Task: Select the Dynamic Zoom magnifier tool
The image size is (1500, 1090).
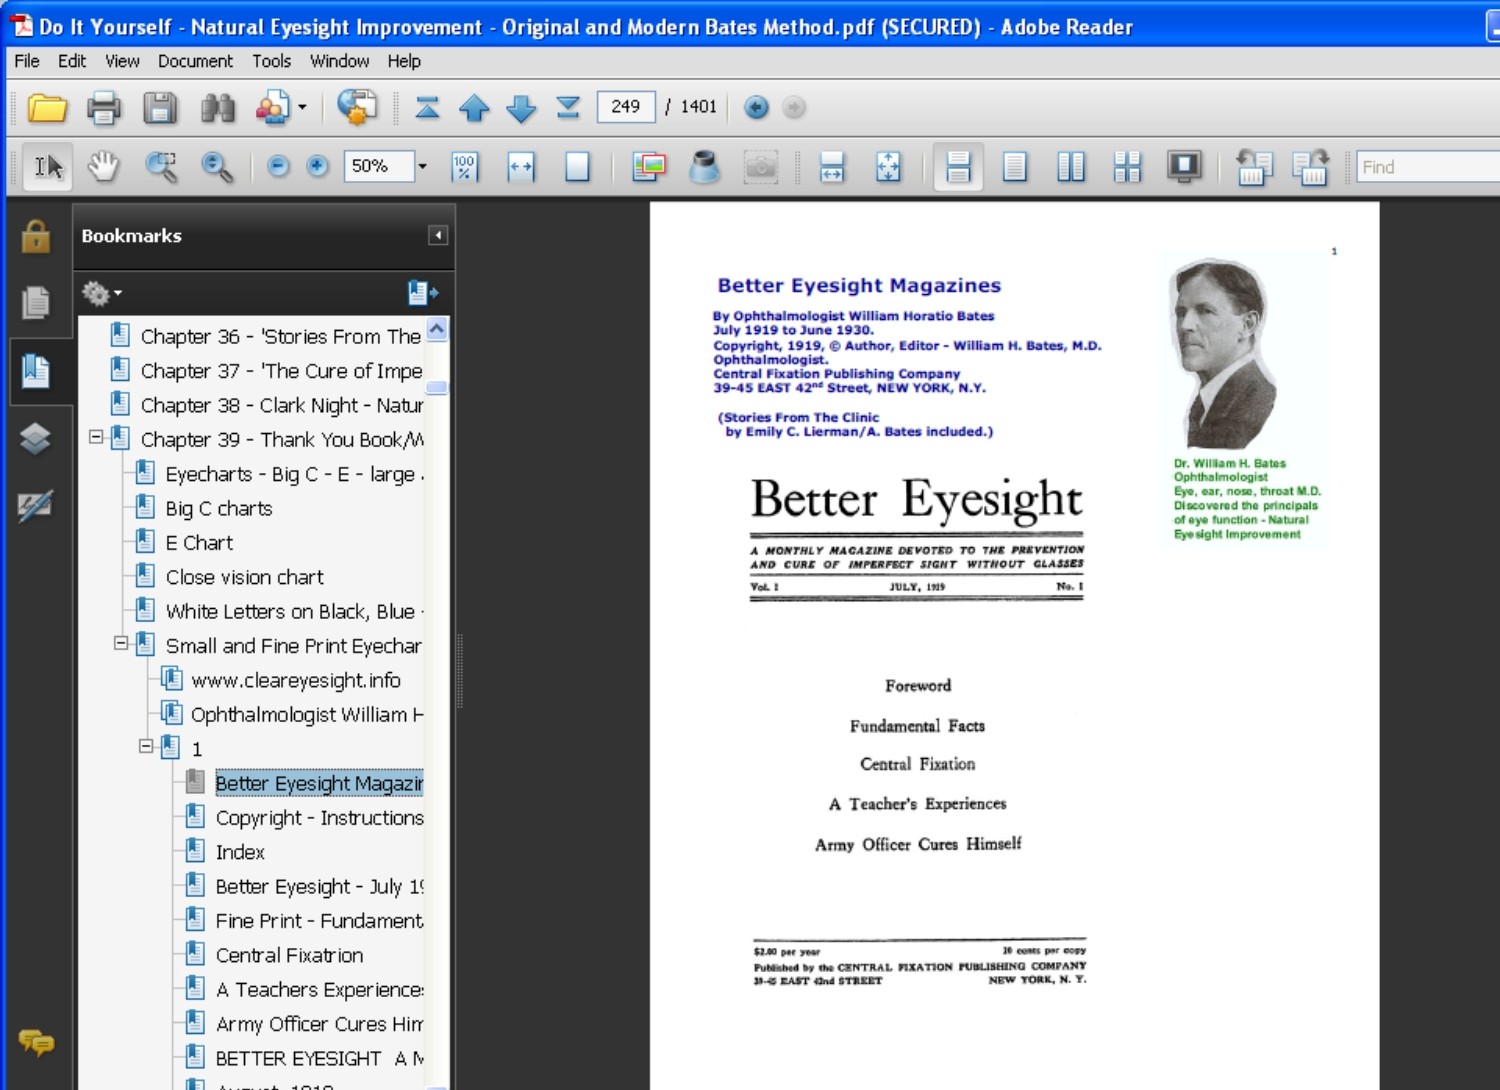Action: (217, 167)
